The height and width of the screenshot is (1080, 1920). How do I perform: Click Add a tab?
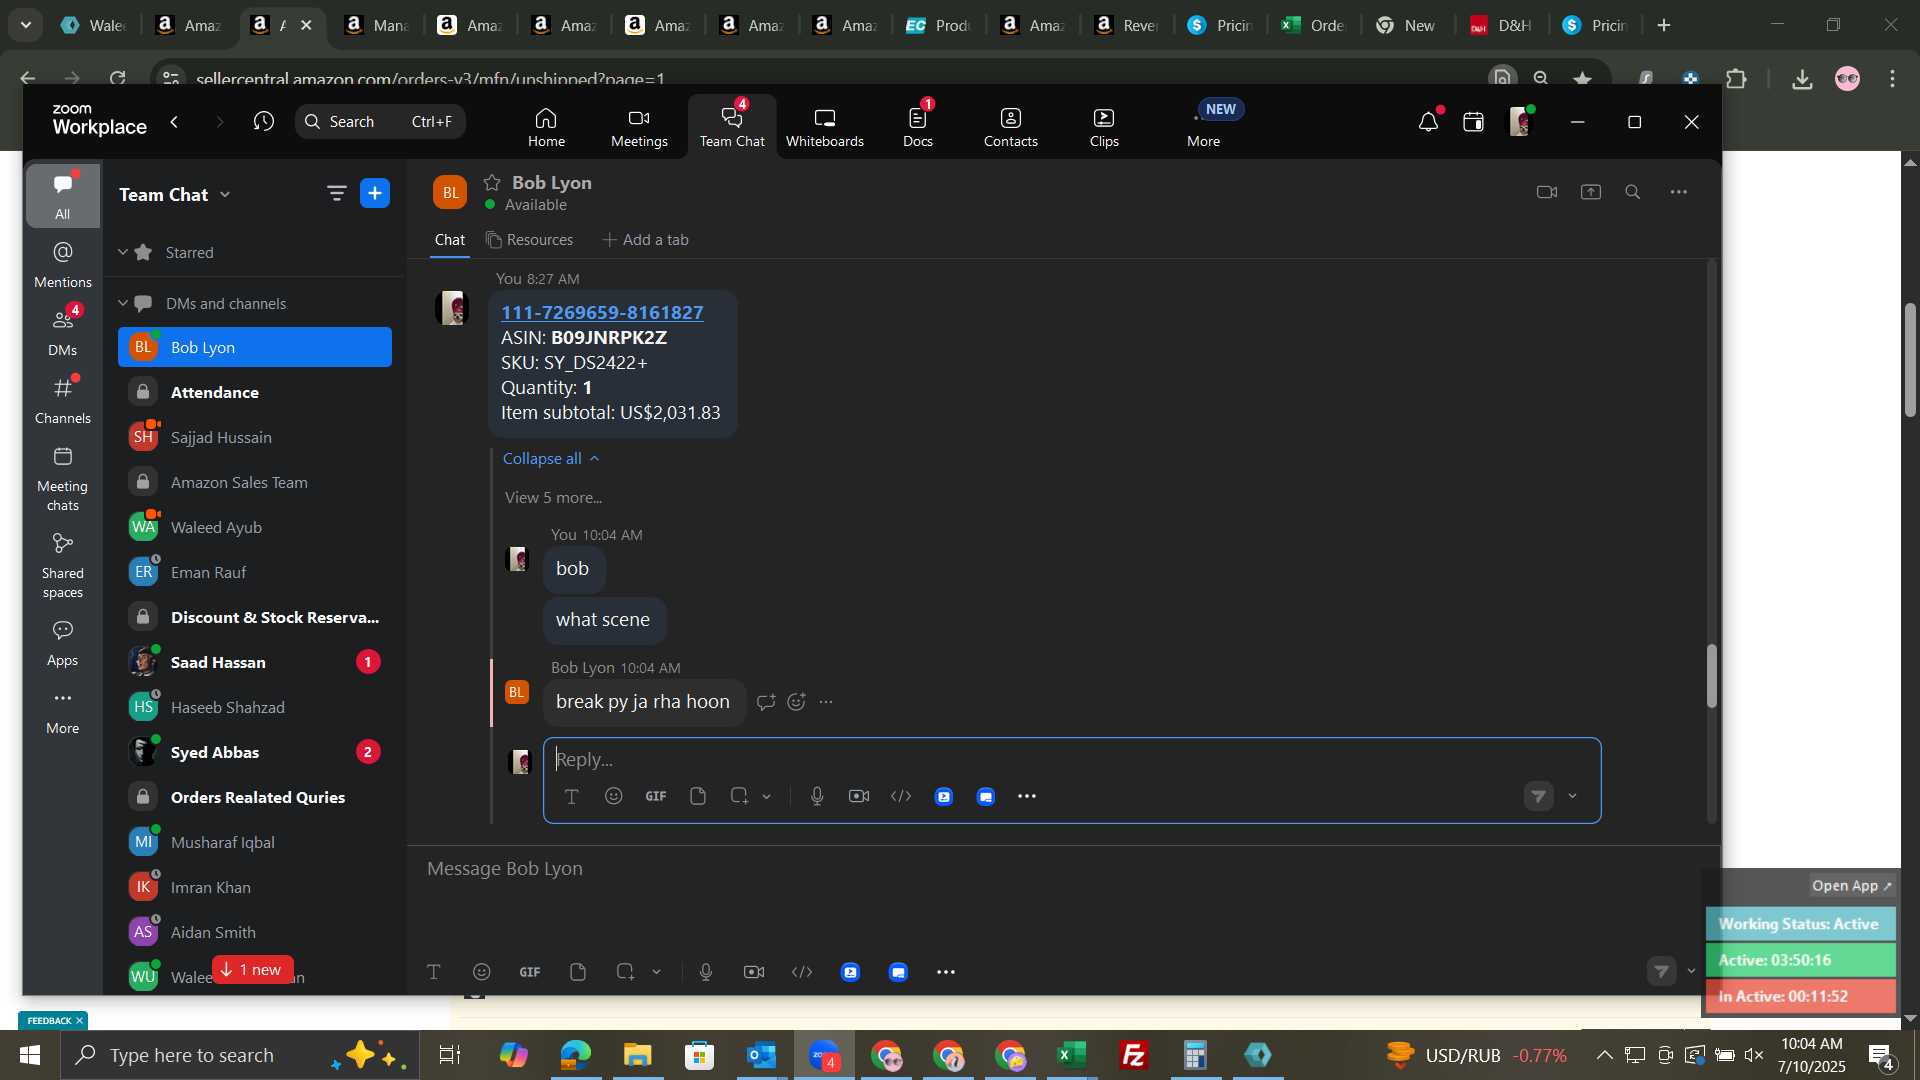[645, 240]
